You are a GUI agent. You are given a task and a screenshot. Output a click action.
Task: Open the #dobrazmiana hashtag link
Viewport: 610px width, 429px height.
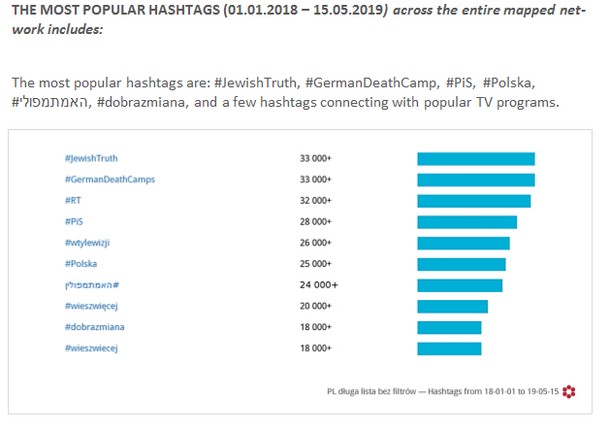[95, 327]
